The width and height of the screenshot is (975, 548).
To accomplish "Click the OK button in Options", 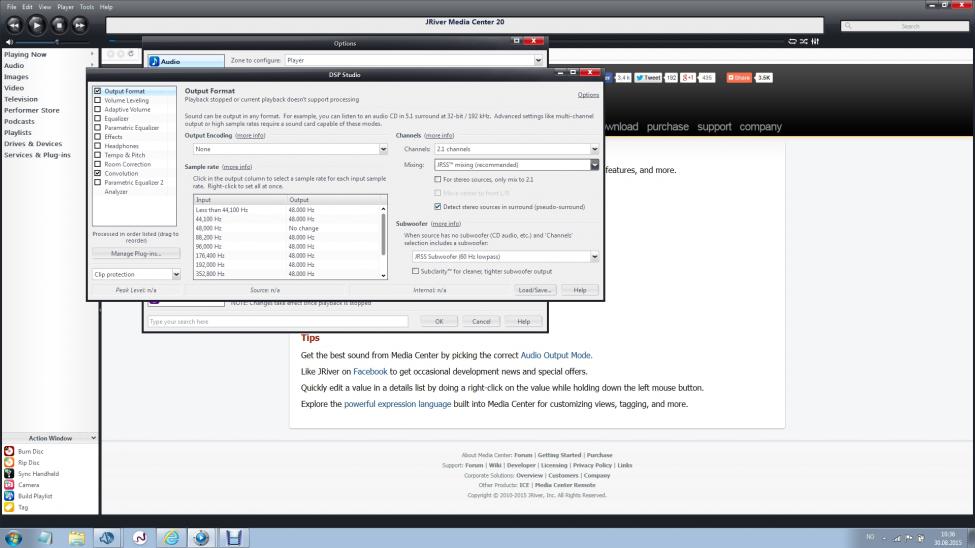I will [x=439, y=322].
